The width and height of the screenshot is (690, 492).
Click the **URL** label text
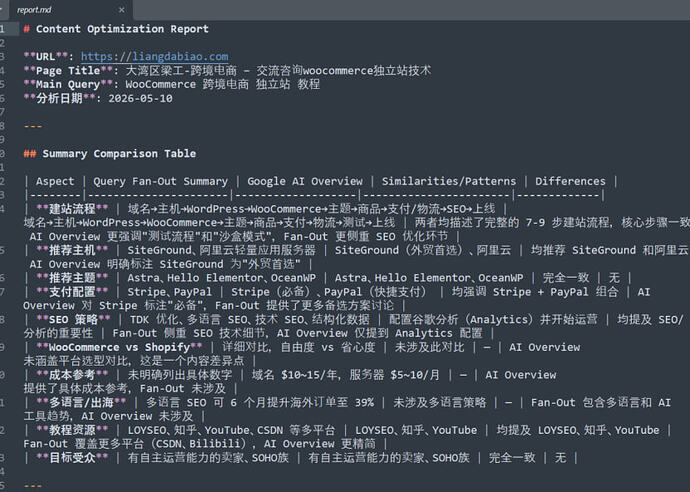(x=46, y=57)
